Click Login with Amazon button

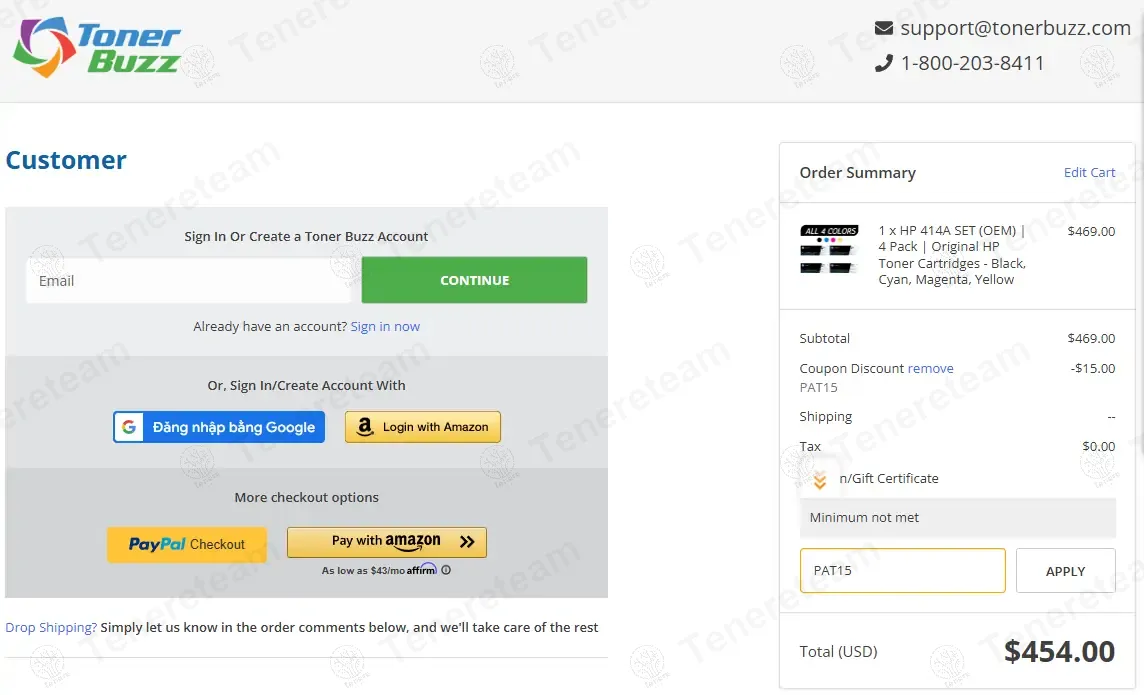click(x=423, y=427)
